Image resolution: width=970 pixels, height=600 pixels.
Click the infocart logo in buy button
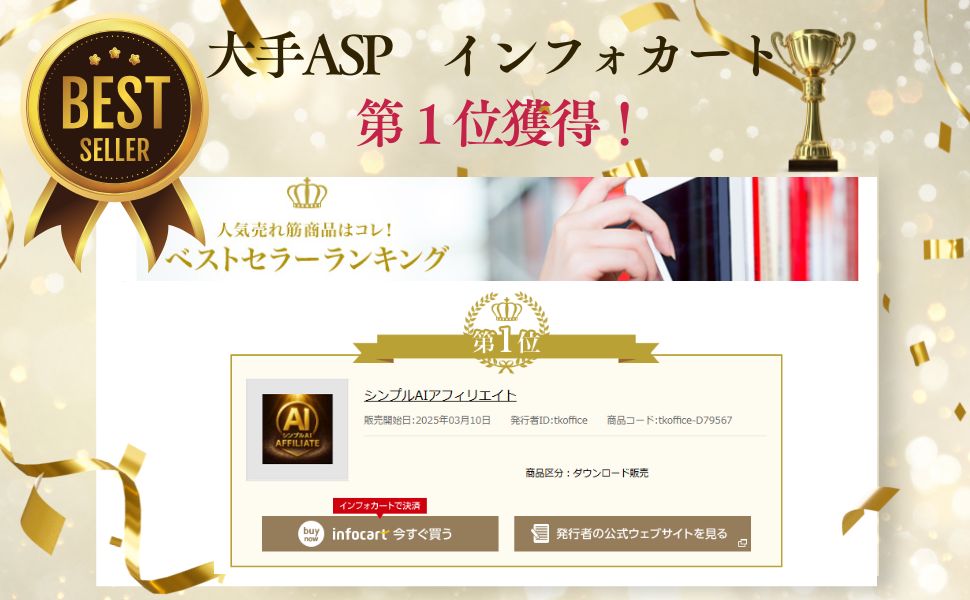[x=360, y=534]
